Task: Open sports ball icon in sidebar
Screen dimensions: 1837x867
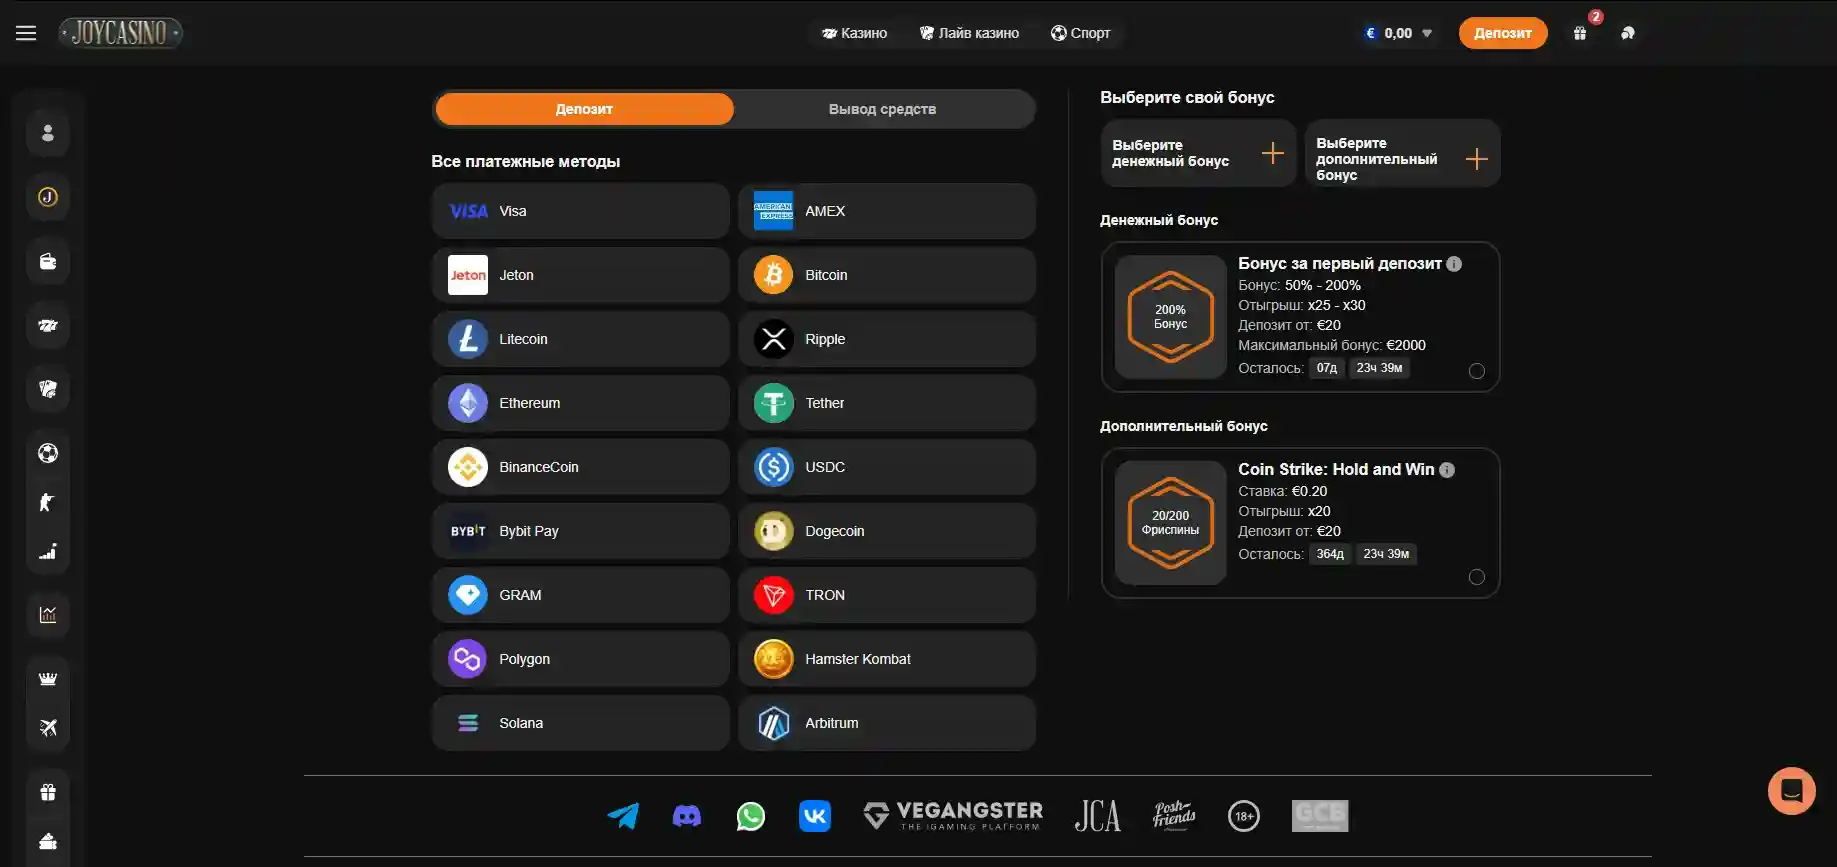Action: (48, 453)
